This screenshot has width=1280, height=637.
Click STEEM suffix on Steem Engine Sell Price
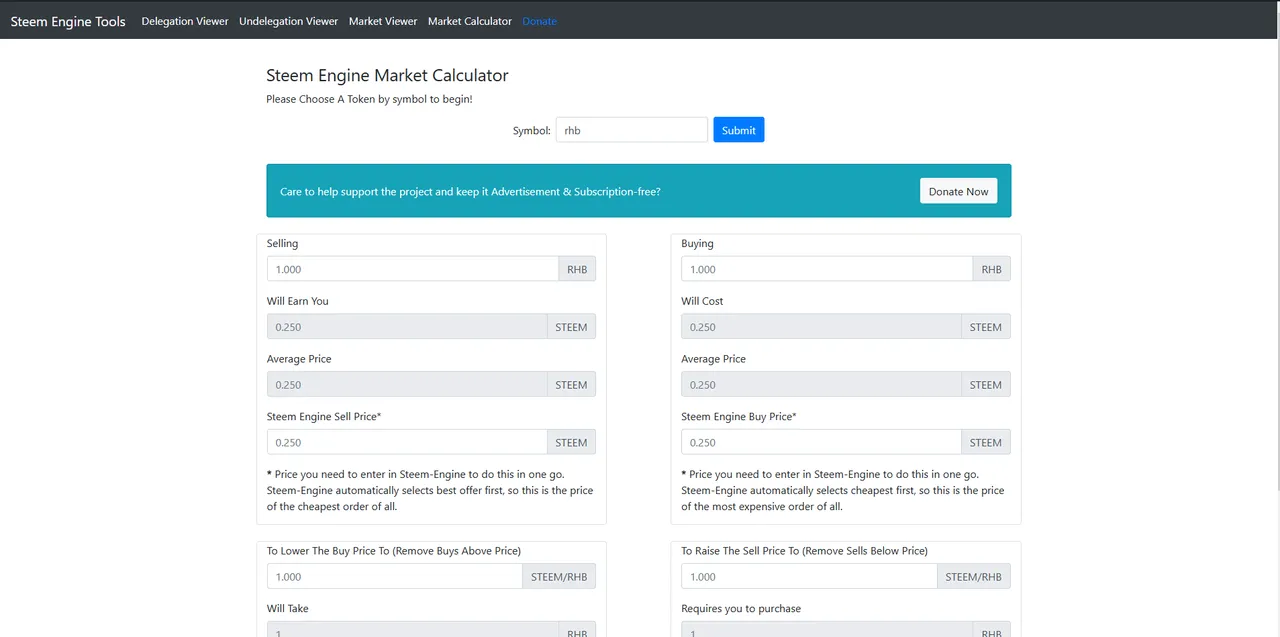571,442
